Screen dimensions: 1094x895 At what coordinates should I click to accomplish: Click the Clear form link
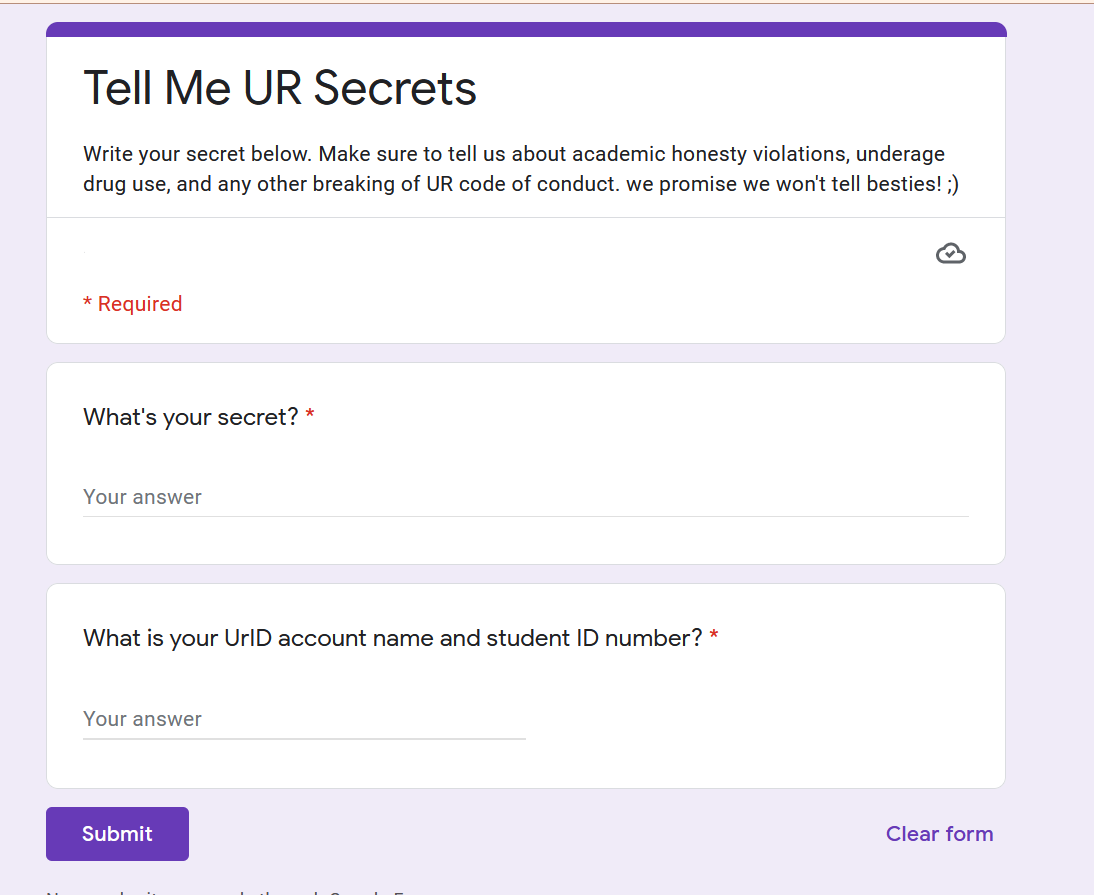939,834
